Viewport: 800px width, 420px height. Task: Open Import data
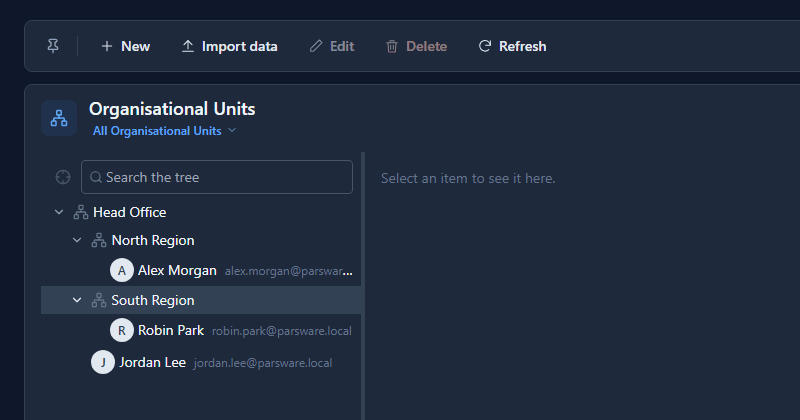(230, 46)
